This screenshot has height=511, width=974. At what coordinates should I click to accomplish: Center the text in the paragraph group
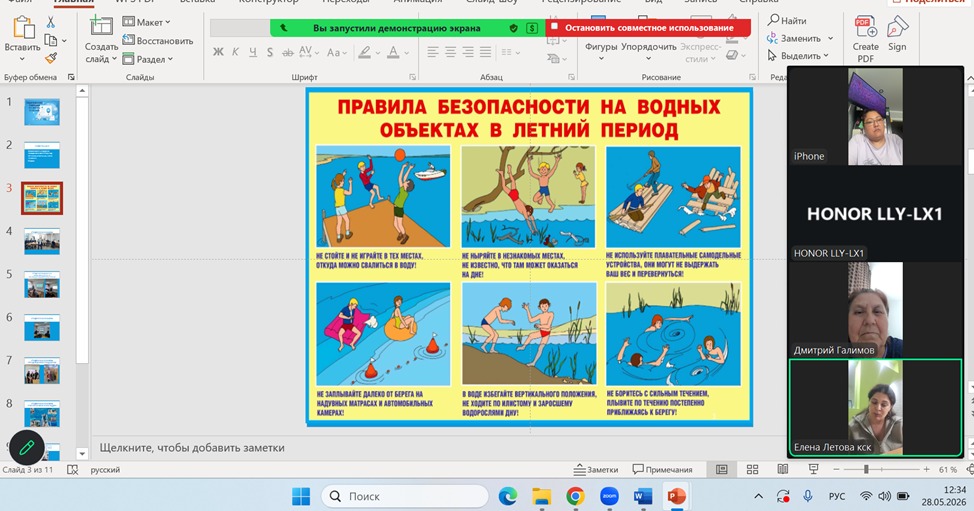pos(450,52)
